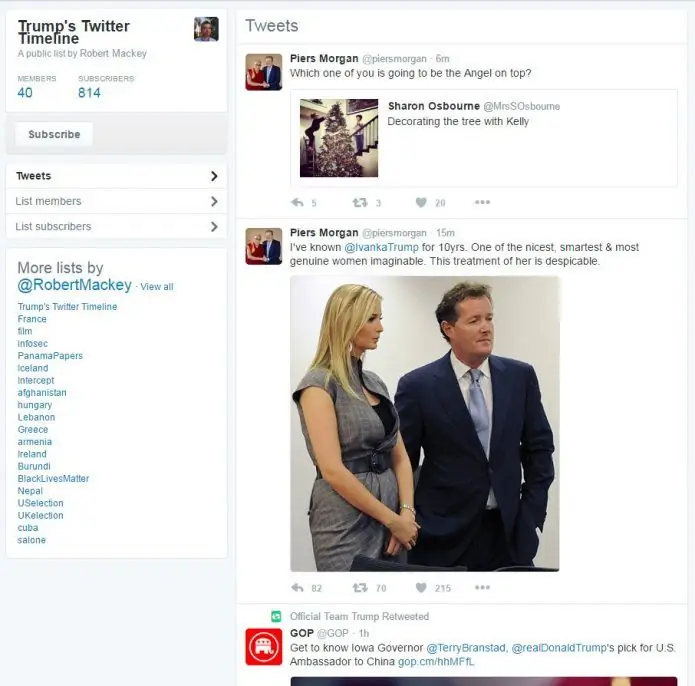695x686 pixels.
Task: Like the Ivanka Trump tweet
Action: 421,588
